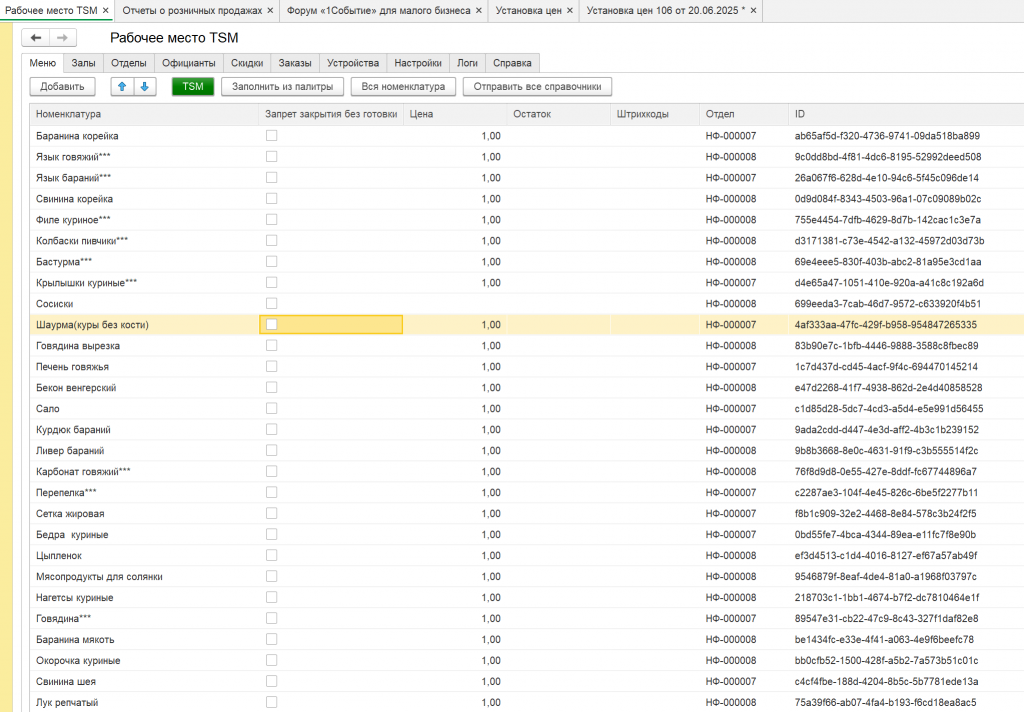Close the 'Установка цен' tab
This screenshot has height=712, width=1024.
[x=569, y=10]
